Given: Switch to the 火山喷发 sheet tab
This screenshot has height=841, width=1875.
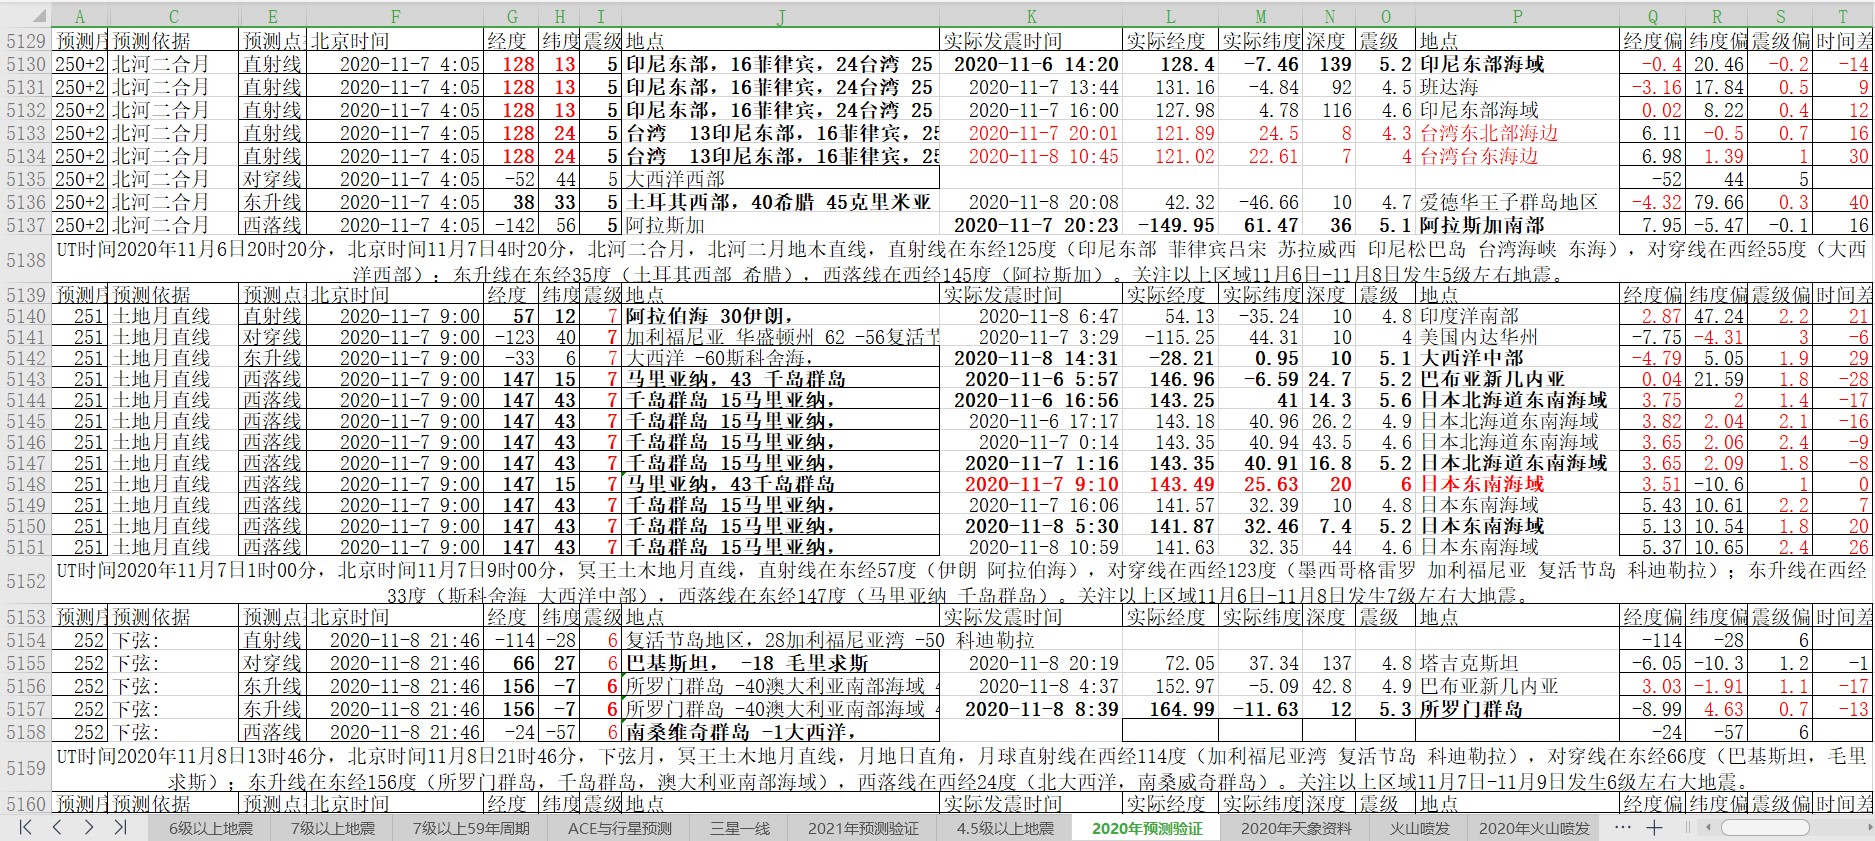Looking at the screenshot, I should pyautogui.click(x=1419, y=828).
